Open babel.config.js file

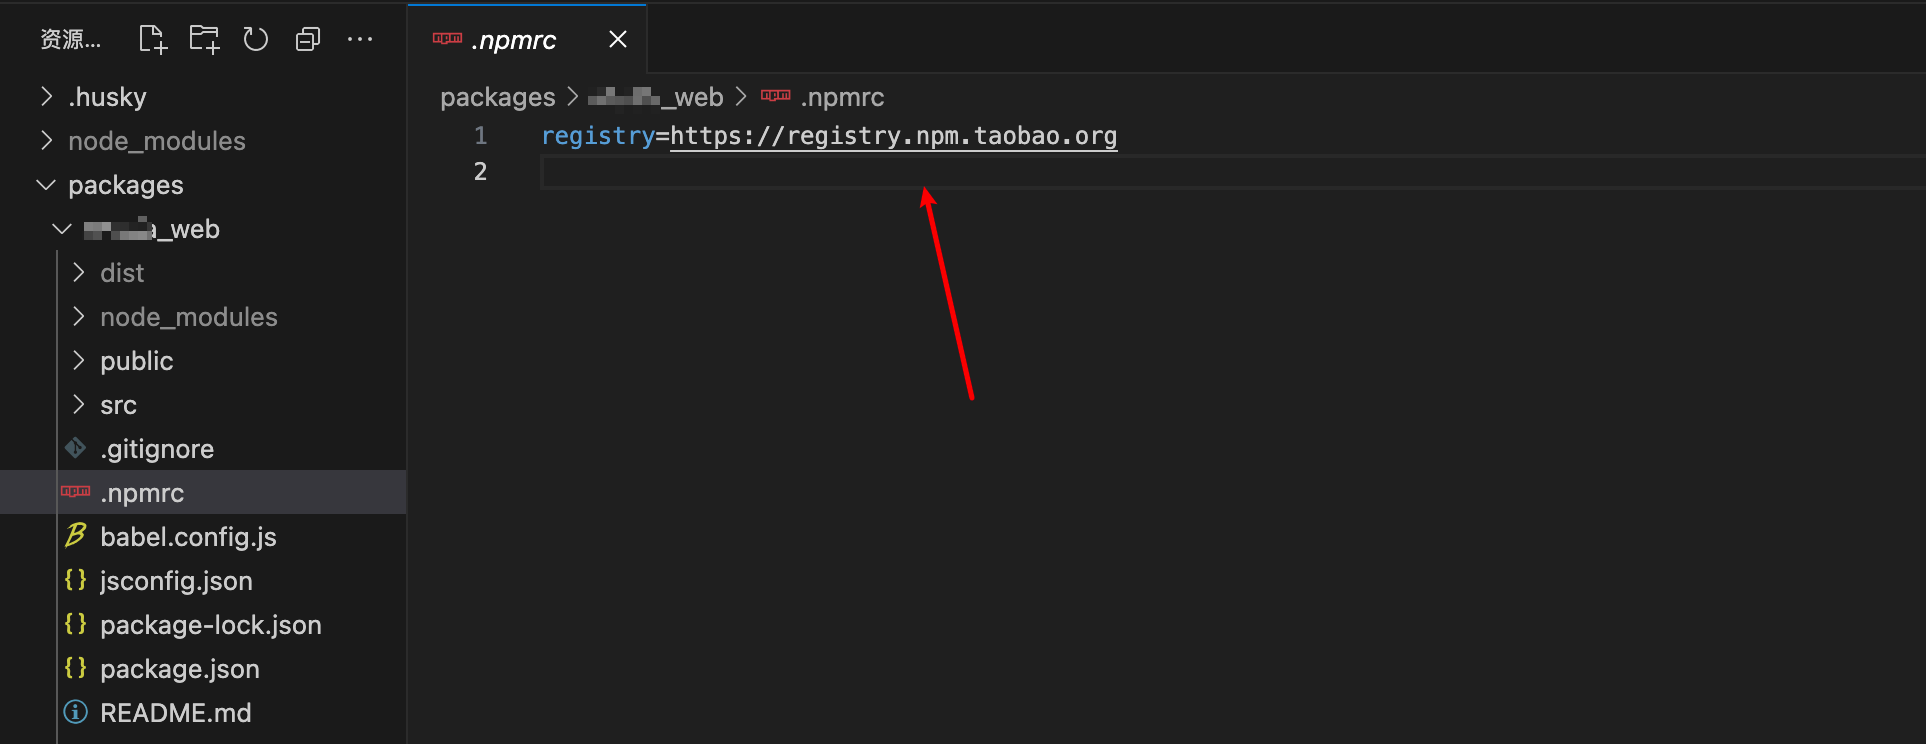click(188, 537)
